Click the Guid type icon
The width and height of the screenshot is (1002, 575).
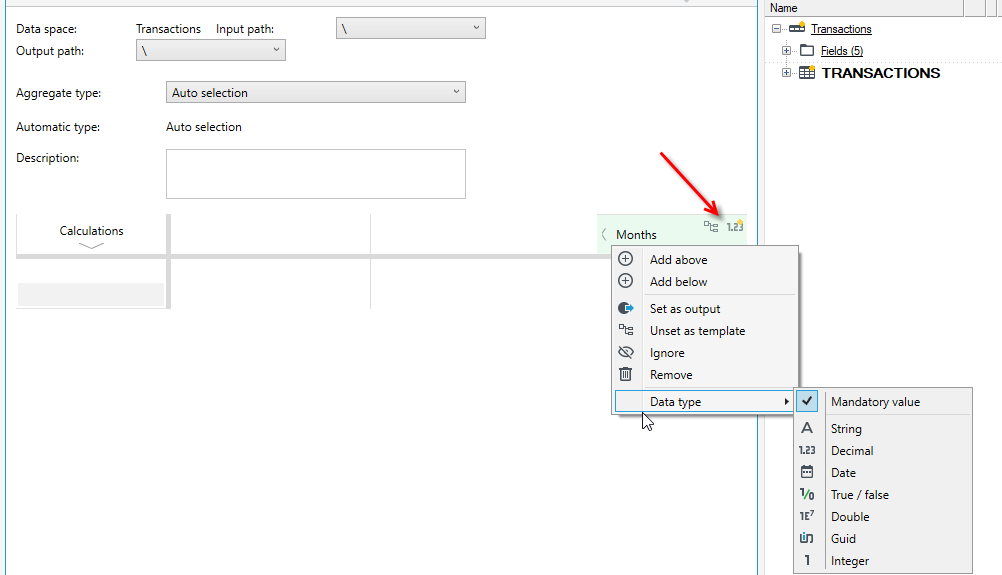coord(807,538)
